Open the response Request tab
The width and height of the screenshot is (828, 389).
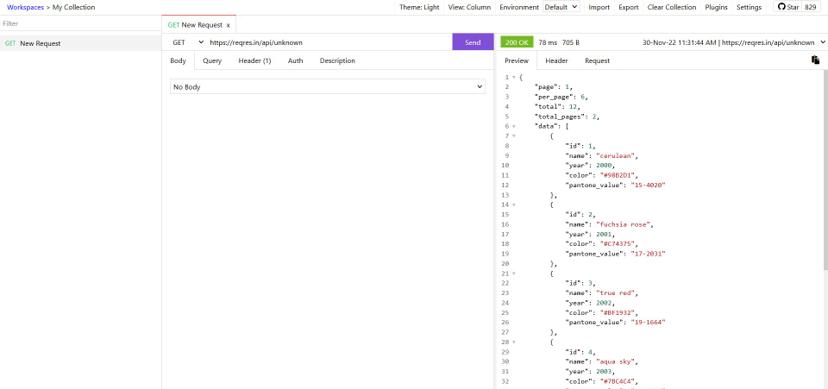pyautogui.click(x=597, y=61)
